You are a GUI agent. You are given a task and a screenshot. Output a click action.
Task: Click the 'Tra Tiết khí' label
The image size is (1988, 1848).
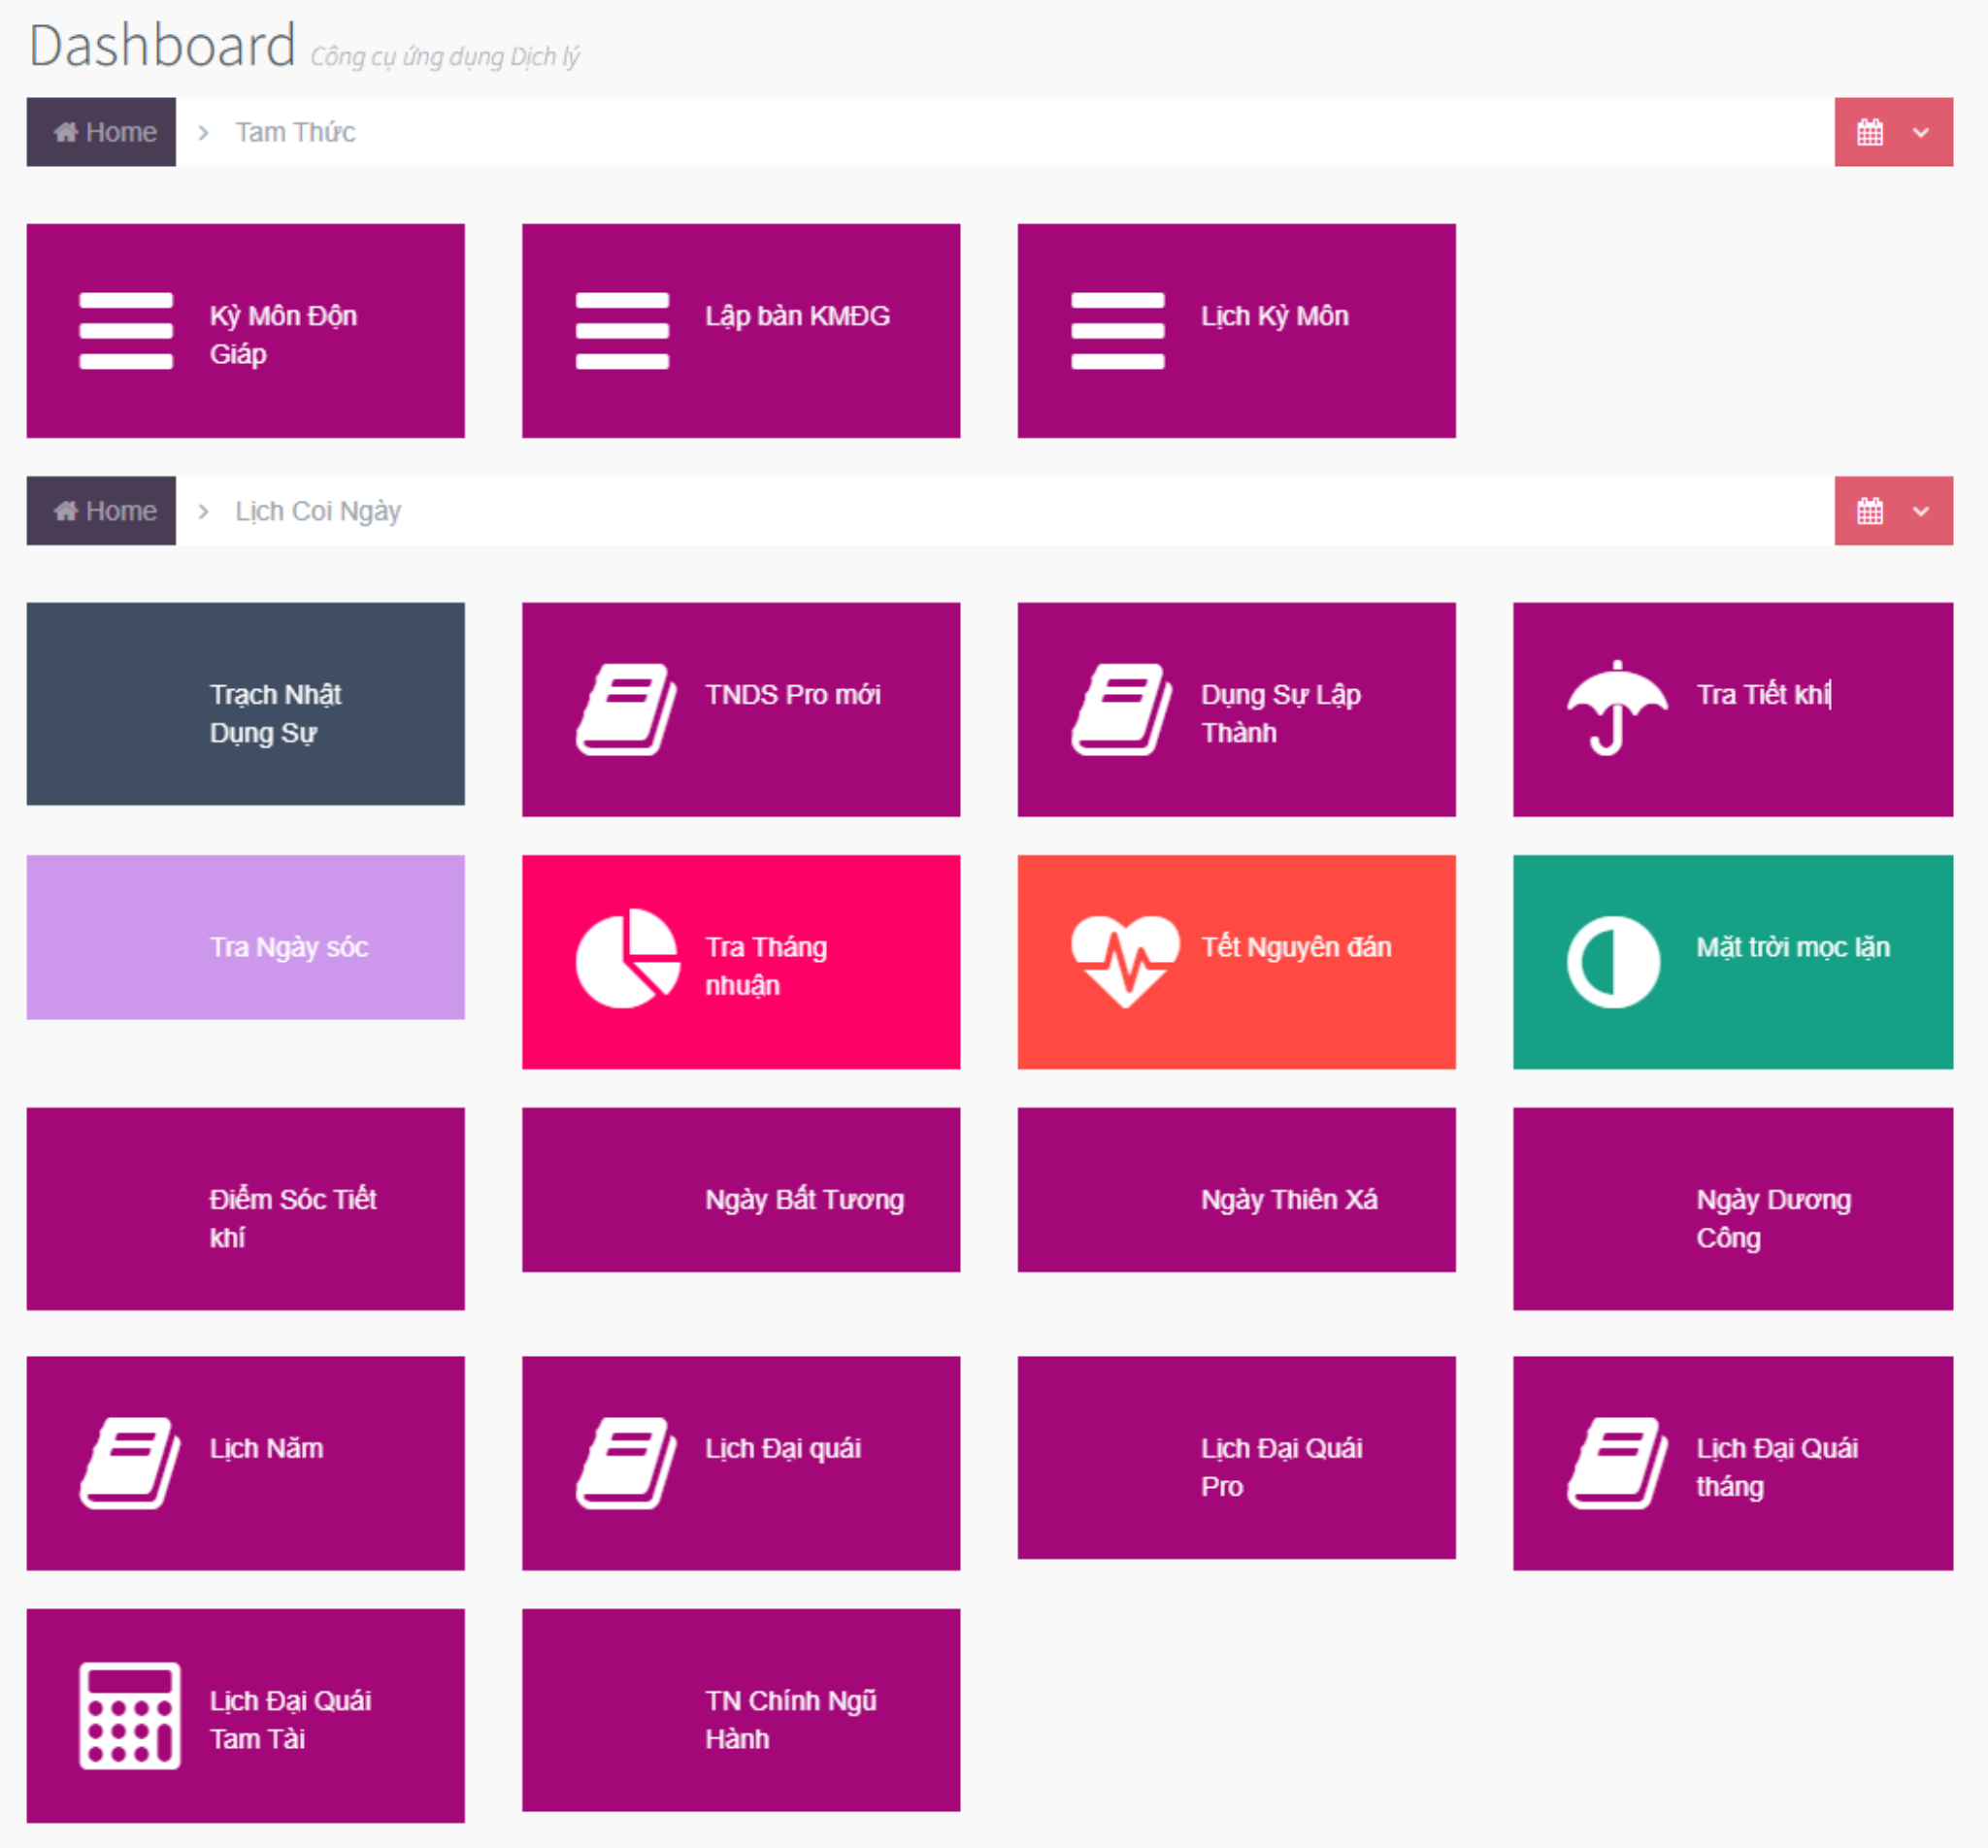[1764, 695]
